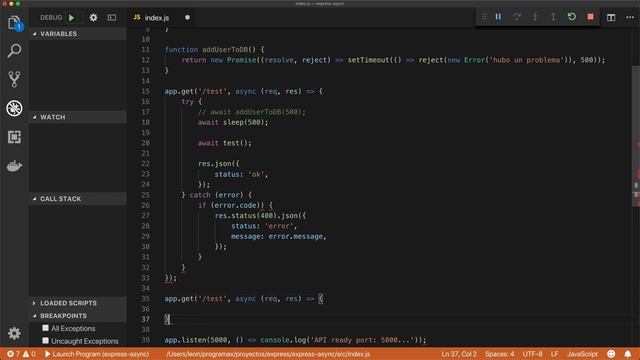Screen dimensions: 640x360
Task: Enable the All Exceptions breakpoint checkbox
Action: (x=45, y=328)
